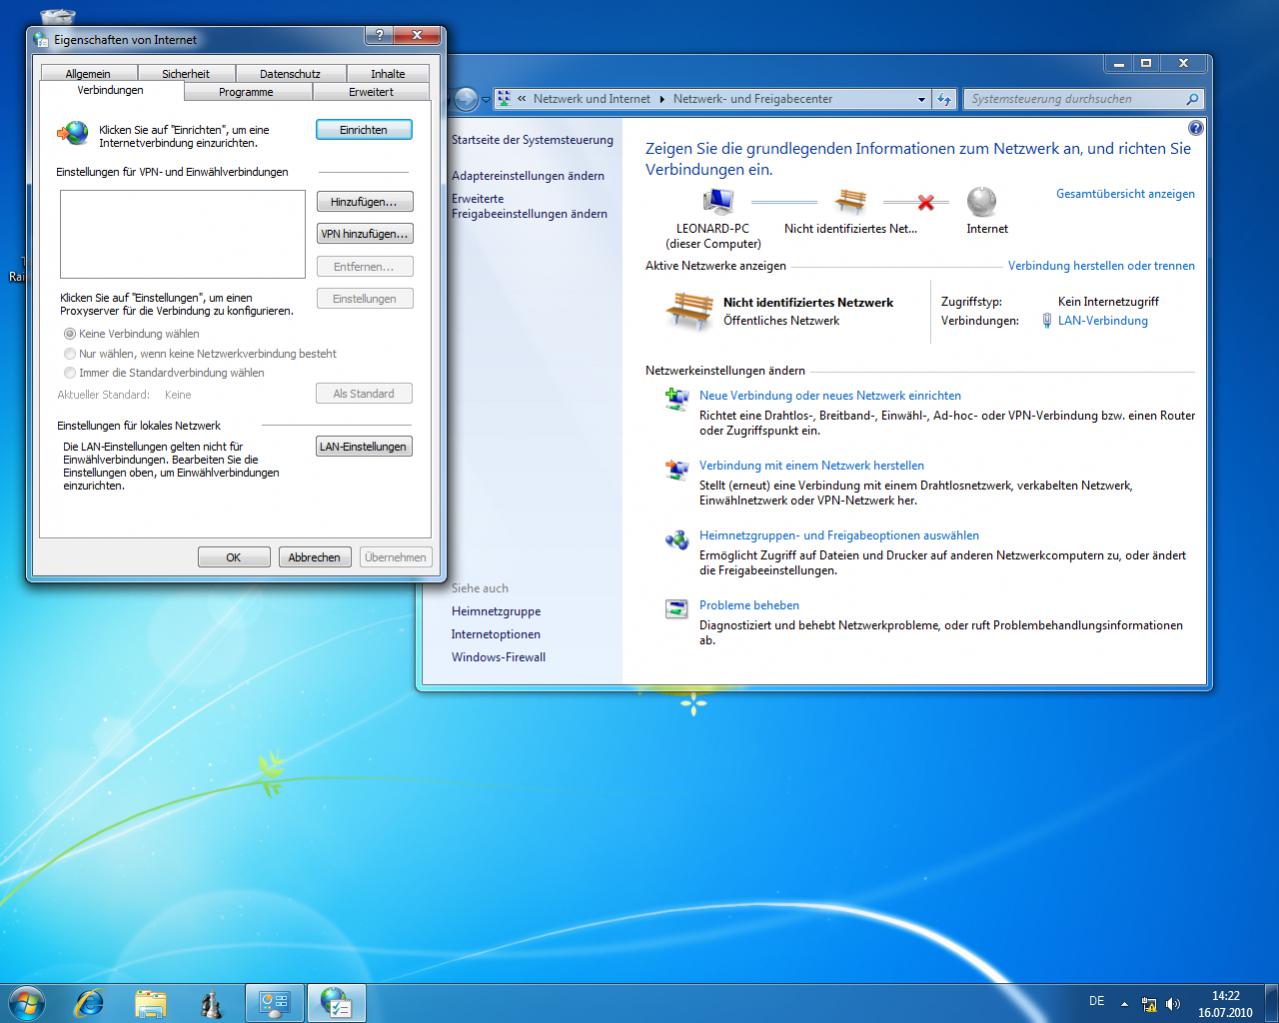The height and width of the screenshot is (1023, 1279).
Task: Open 'Adaptereinstellungen ändern' in sidebar
Action: tap(528, 176)
